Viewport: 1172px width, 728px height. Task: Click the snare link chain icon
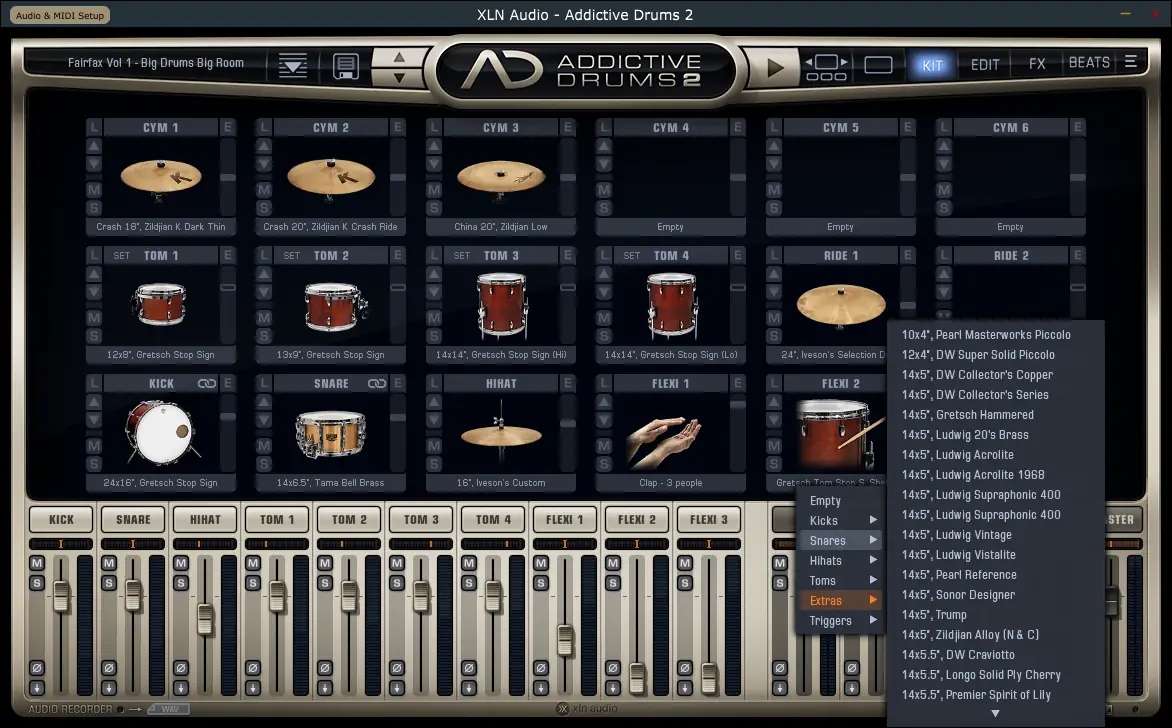click(x=377, y=383)
